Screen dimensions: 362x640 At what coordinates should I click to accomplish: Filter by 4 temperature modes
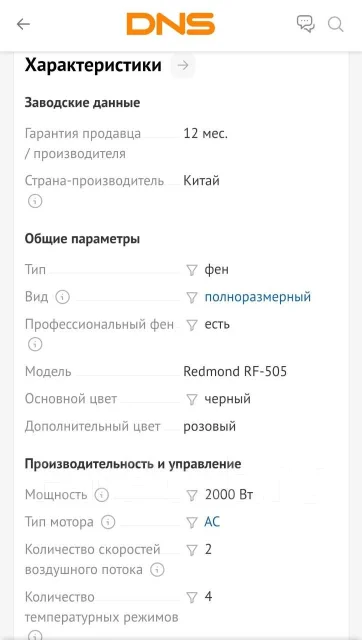click(x=192, y=598)
